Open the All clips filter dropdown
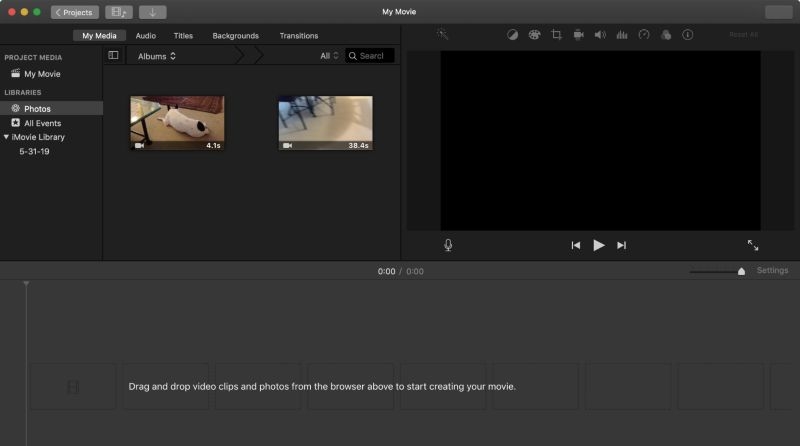Viewport: 800px width, 446px height. 329,56
